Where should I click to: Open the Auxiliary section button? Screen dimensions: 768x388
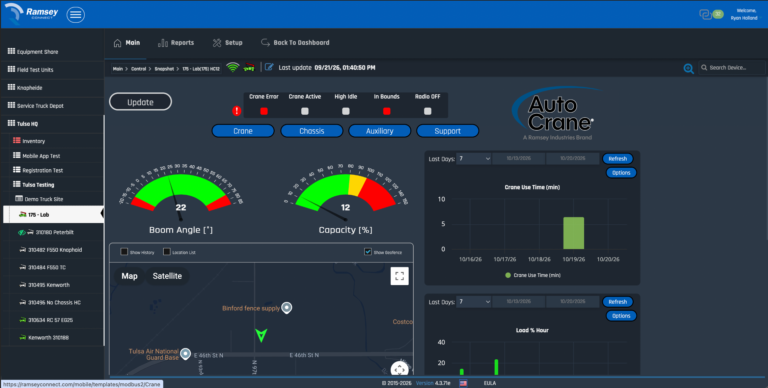(380, 131)
